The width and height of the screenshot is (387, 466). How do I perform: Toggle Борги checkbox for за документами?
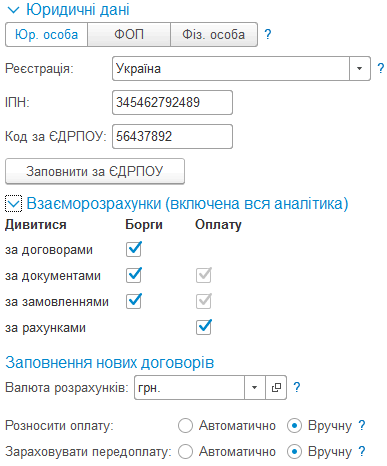coord(134,275)
